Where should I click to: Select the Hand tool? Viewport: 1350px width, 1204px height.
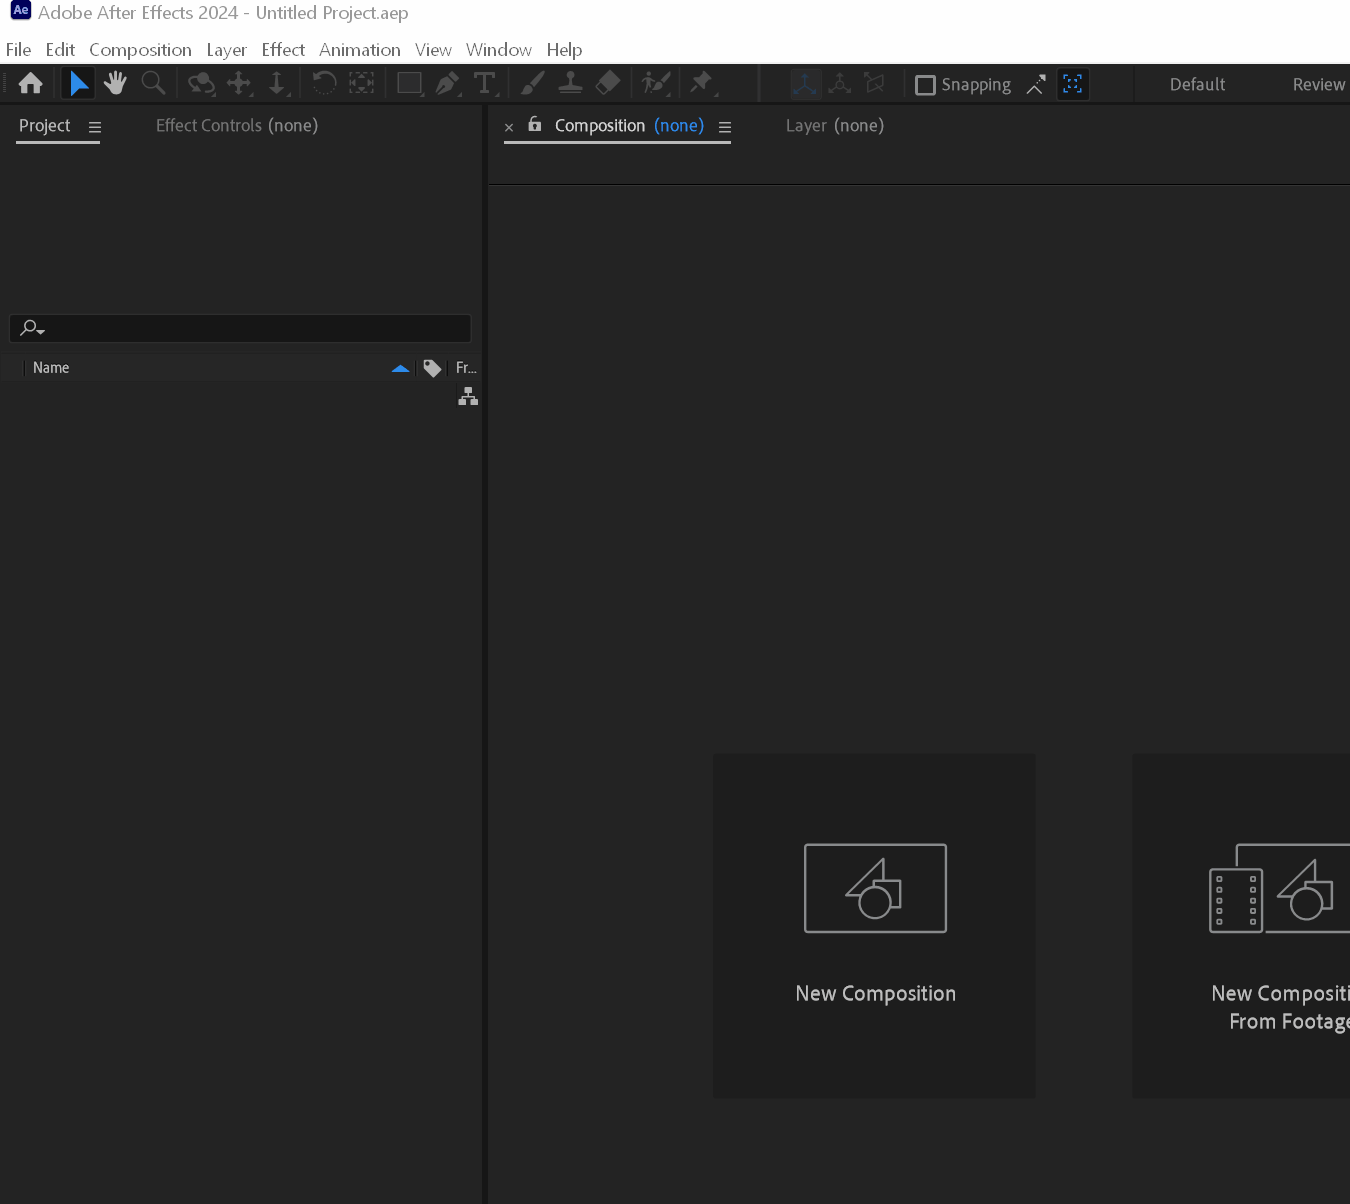point(116,84)
